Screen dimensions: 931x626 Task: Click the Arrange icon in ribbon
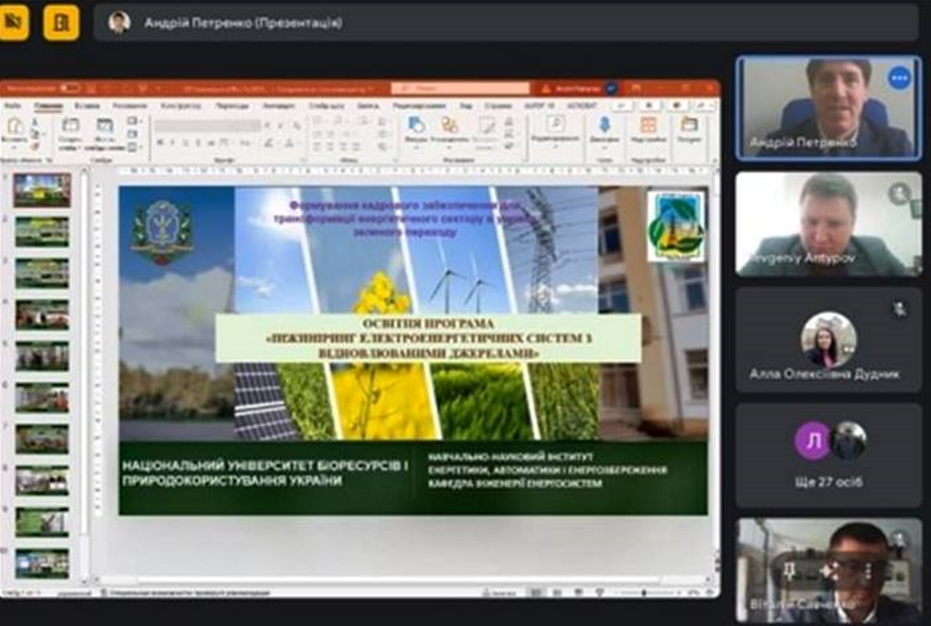click(x=450, y=126)
